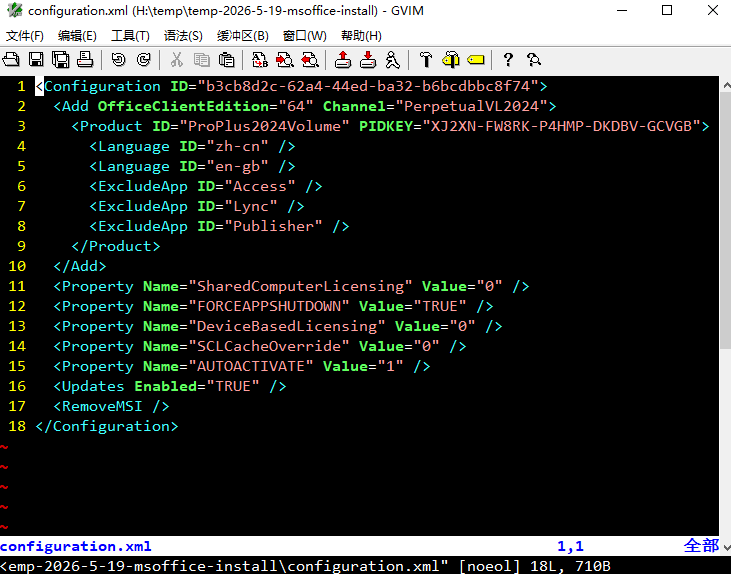Viewport: 731px width, 574px height.
Task: Save the current file via toolbar
Action: 36,60
